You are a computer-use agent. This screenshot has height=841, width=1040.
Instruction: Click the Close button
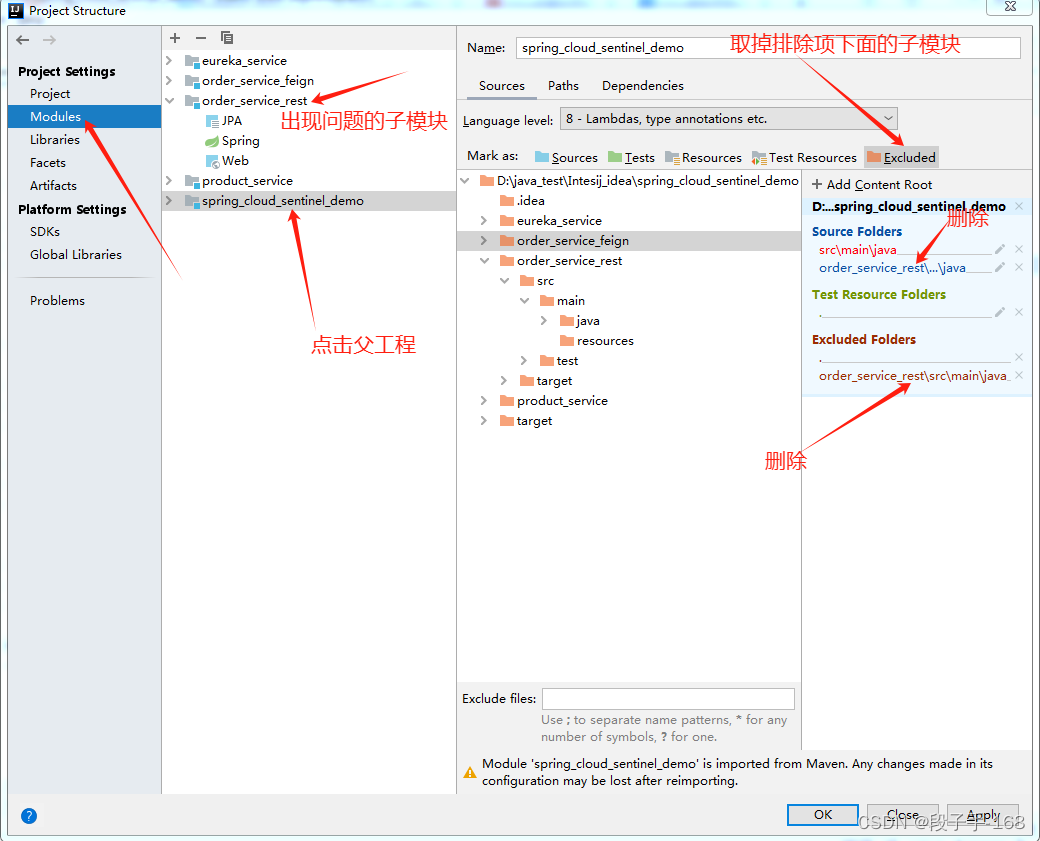[x=903, y=815]
